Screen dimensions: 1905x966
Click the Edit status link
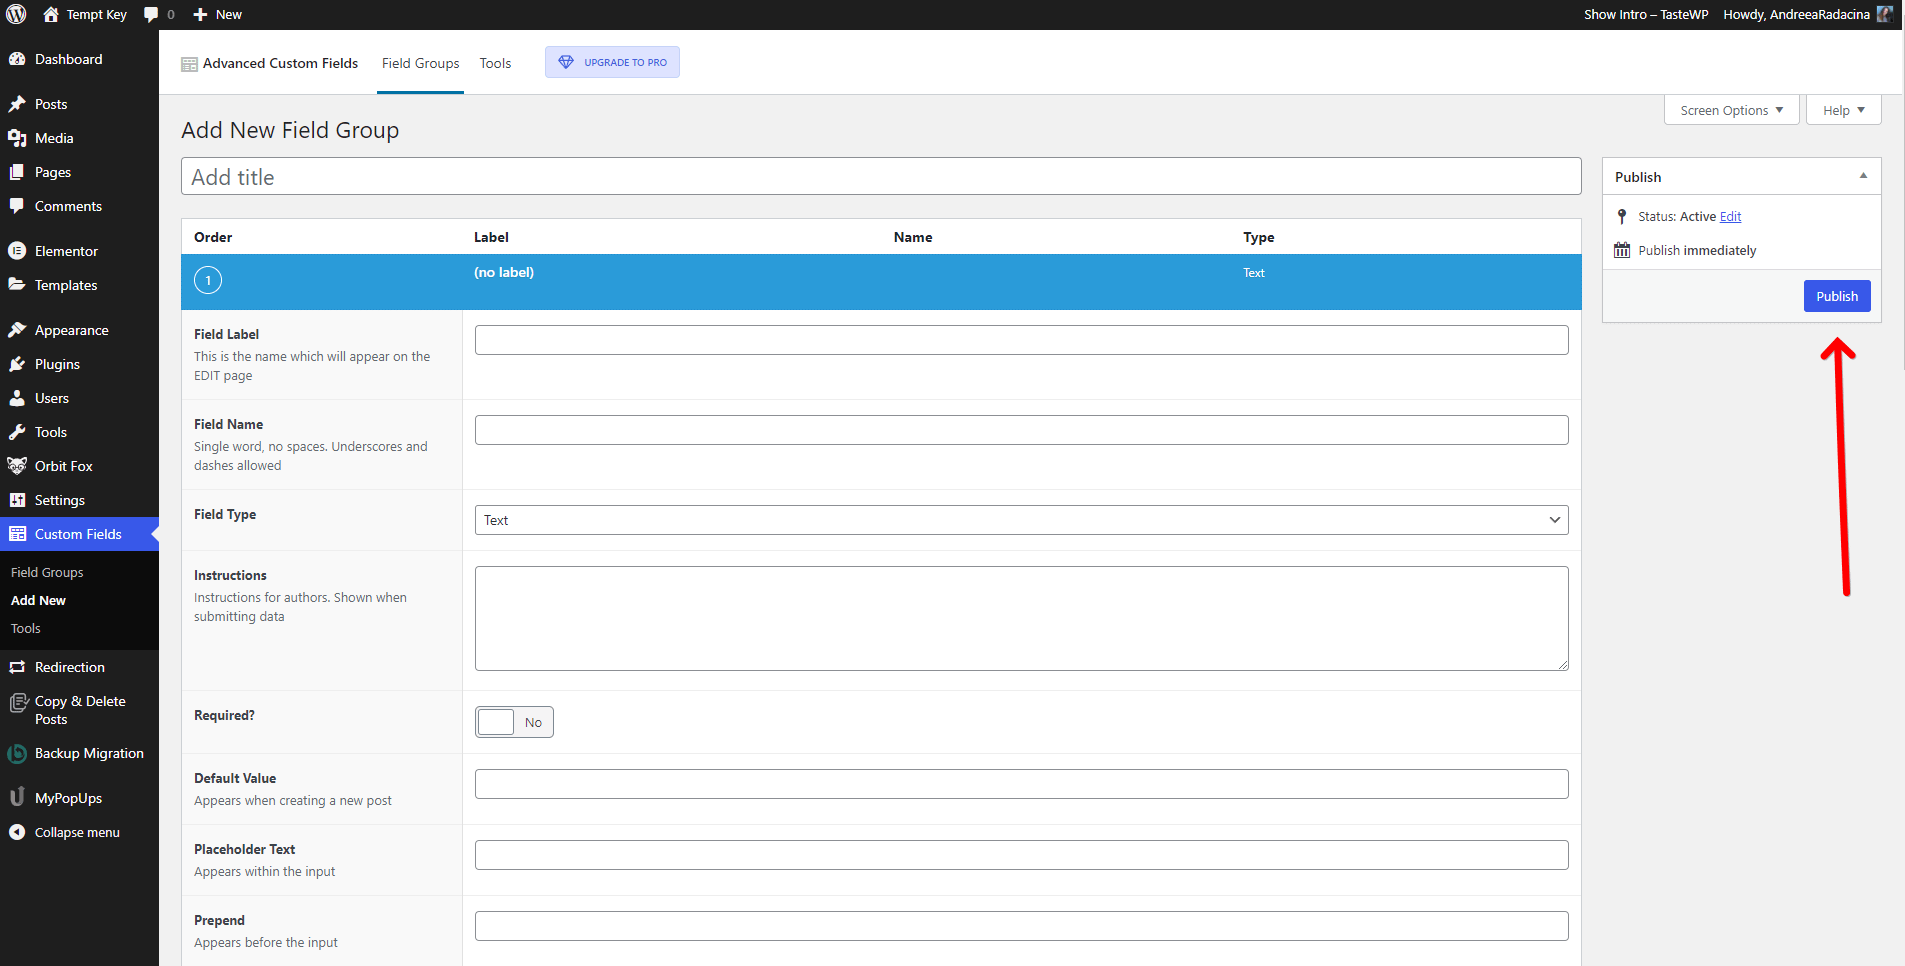pos(1730,216)
